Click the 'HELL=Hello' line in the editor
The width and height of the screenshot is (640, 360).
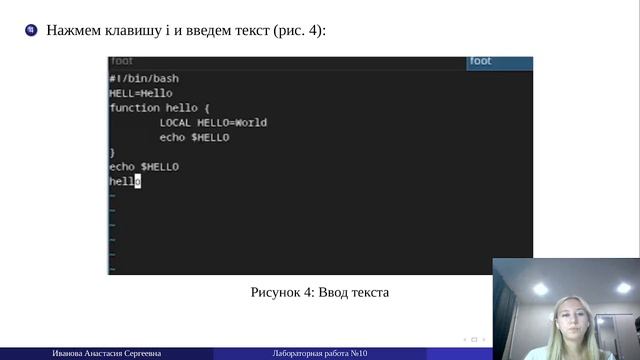(x=141, y=93)
